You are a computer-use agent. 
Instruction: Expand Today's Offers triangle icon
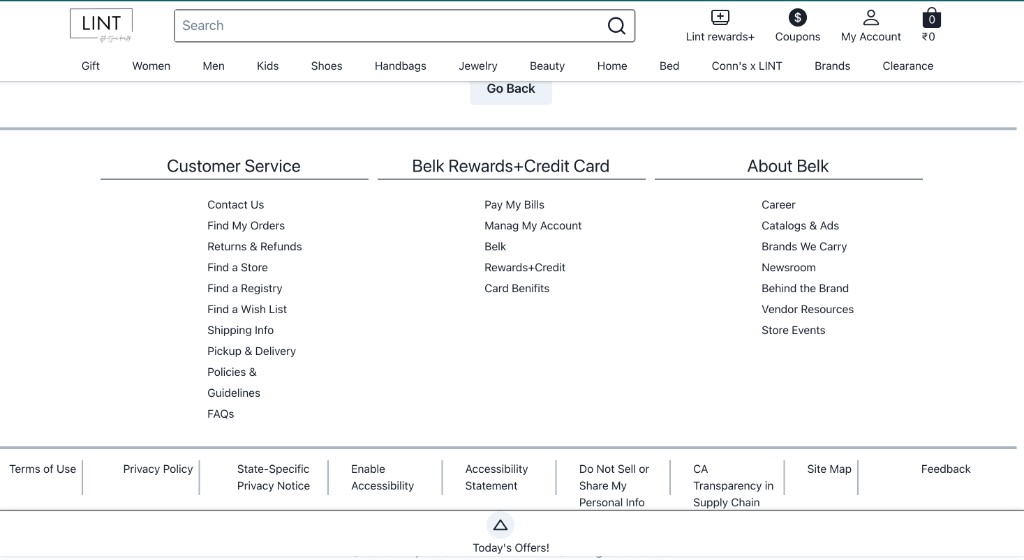(500, 525)
